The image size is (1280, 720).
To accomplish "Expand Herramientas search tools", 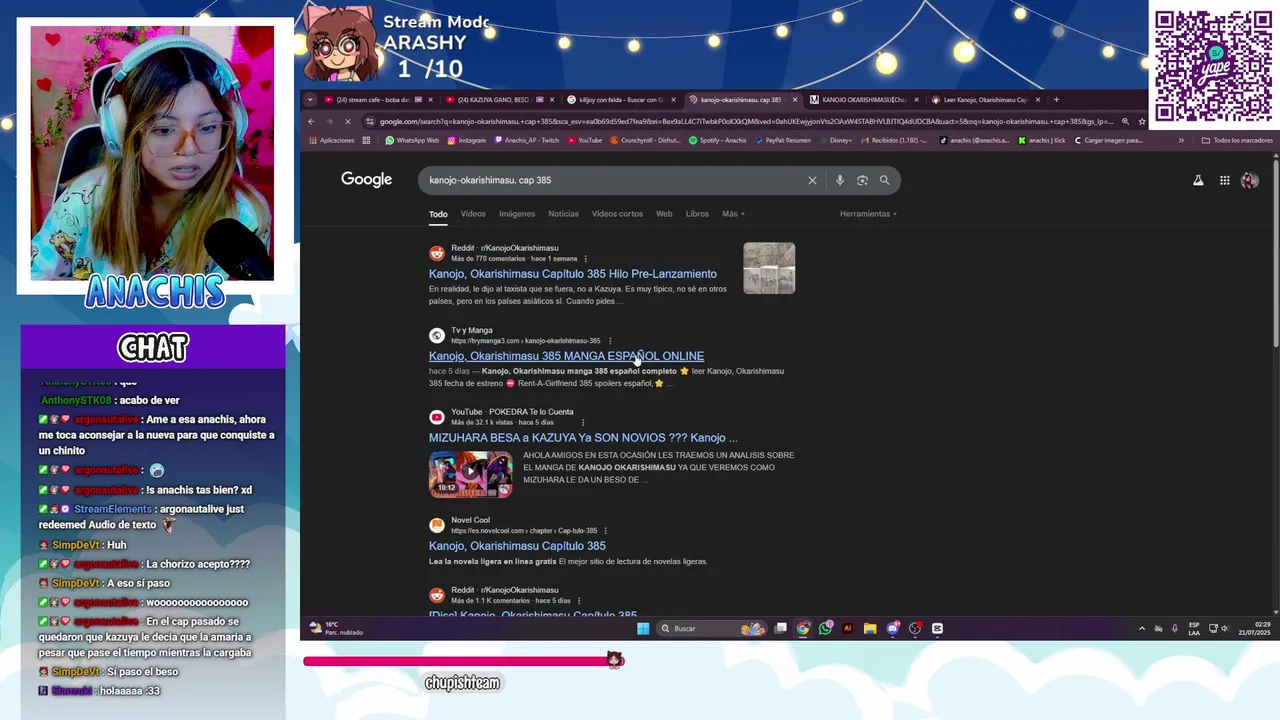I will (x=868, y=214).
